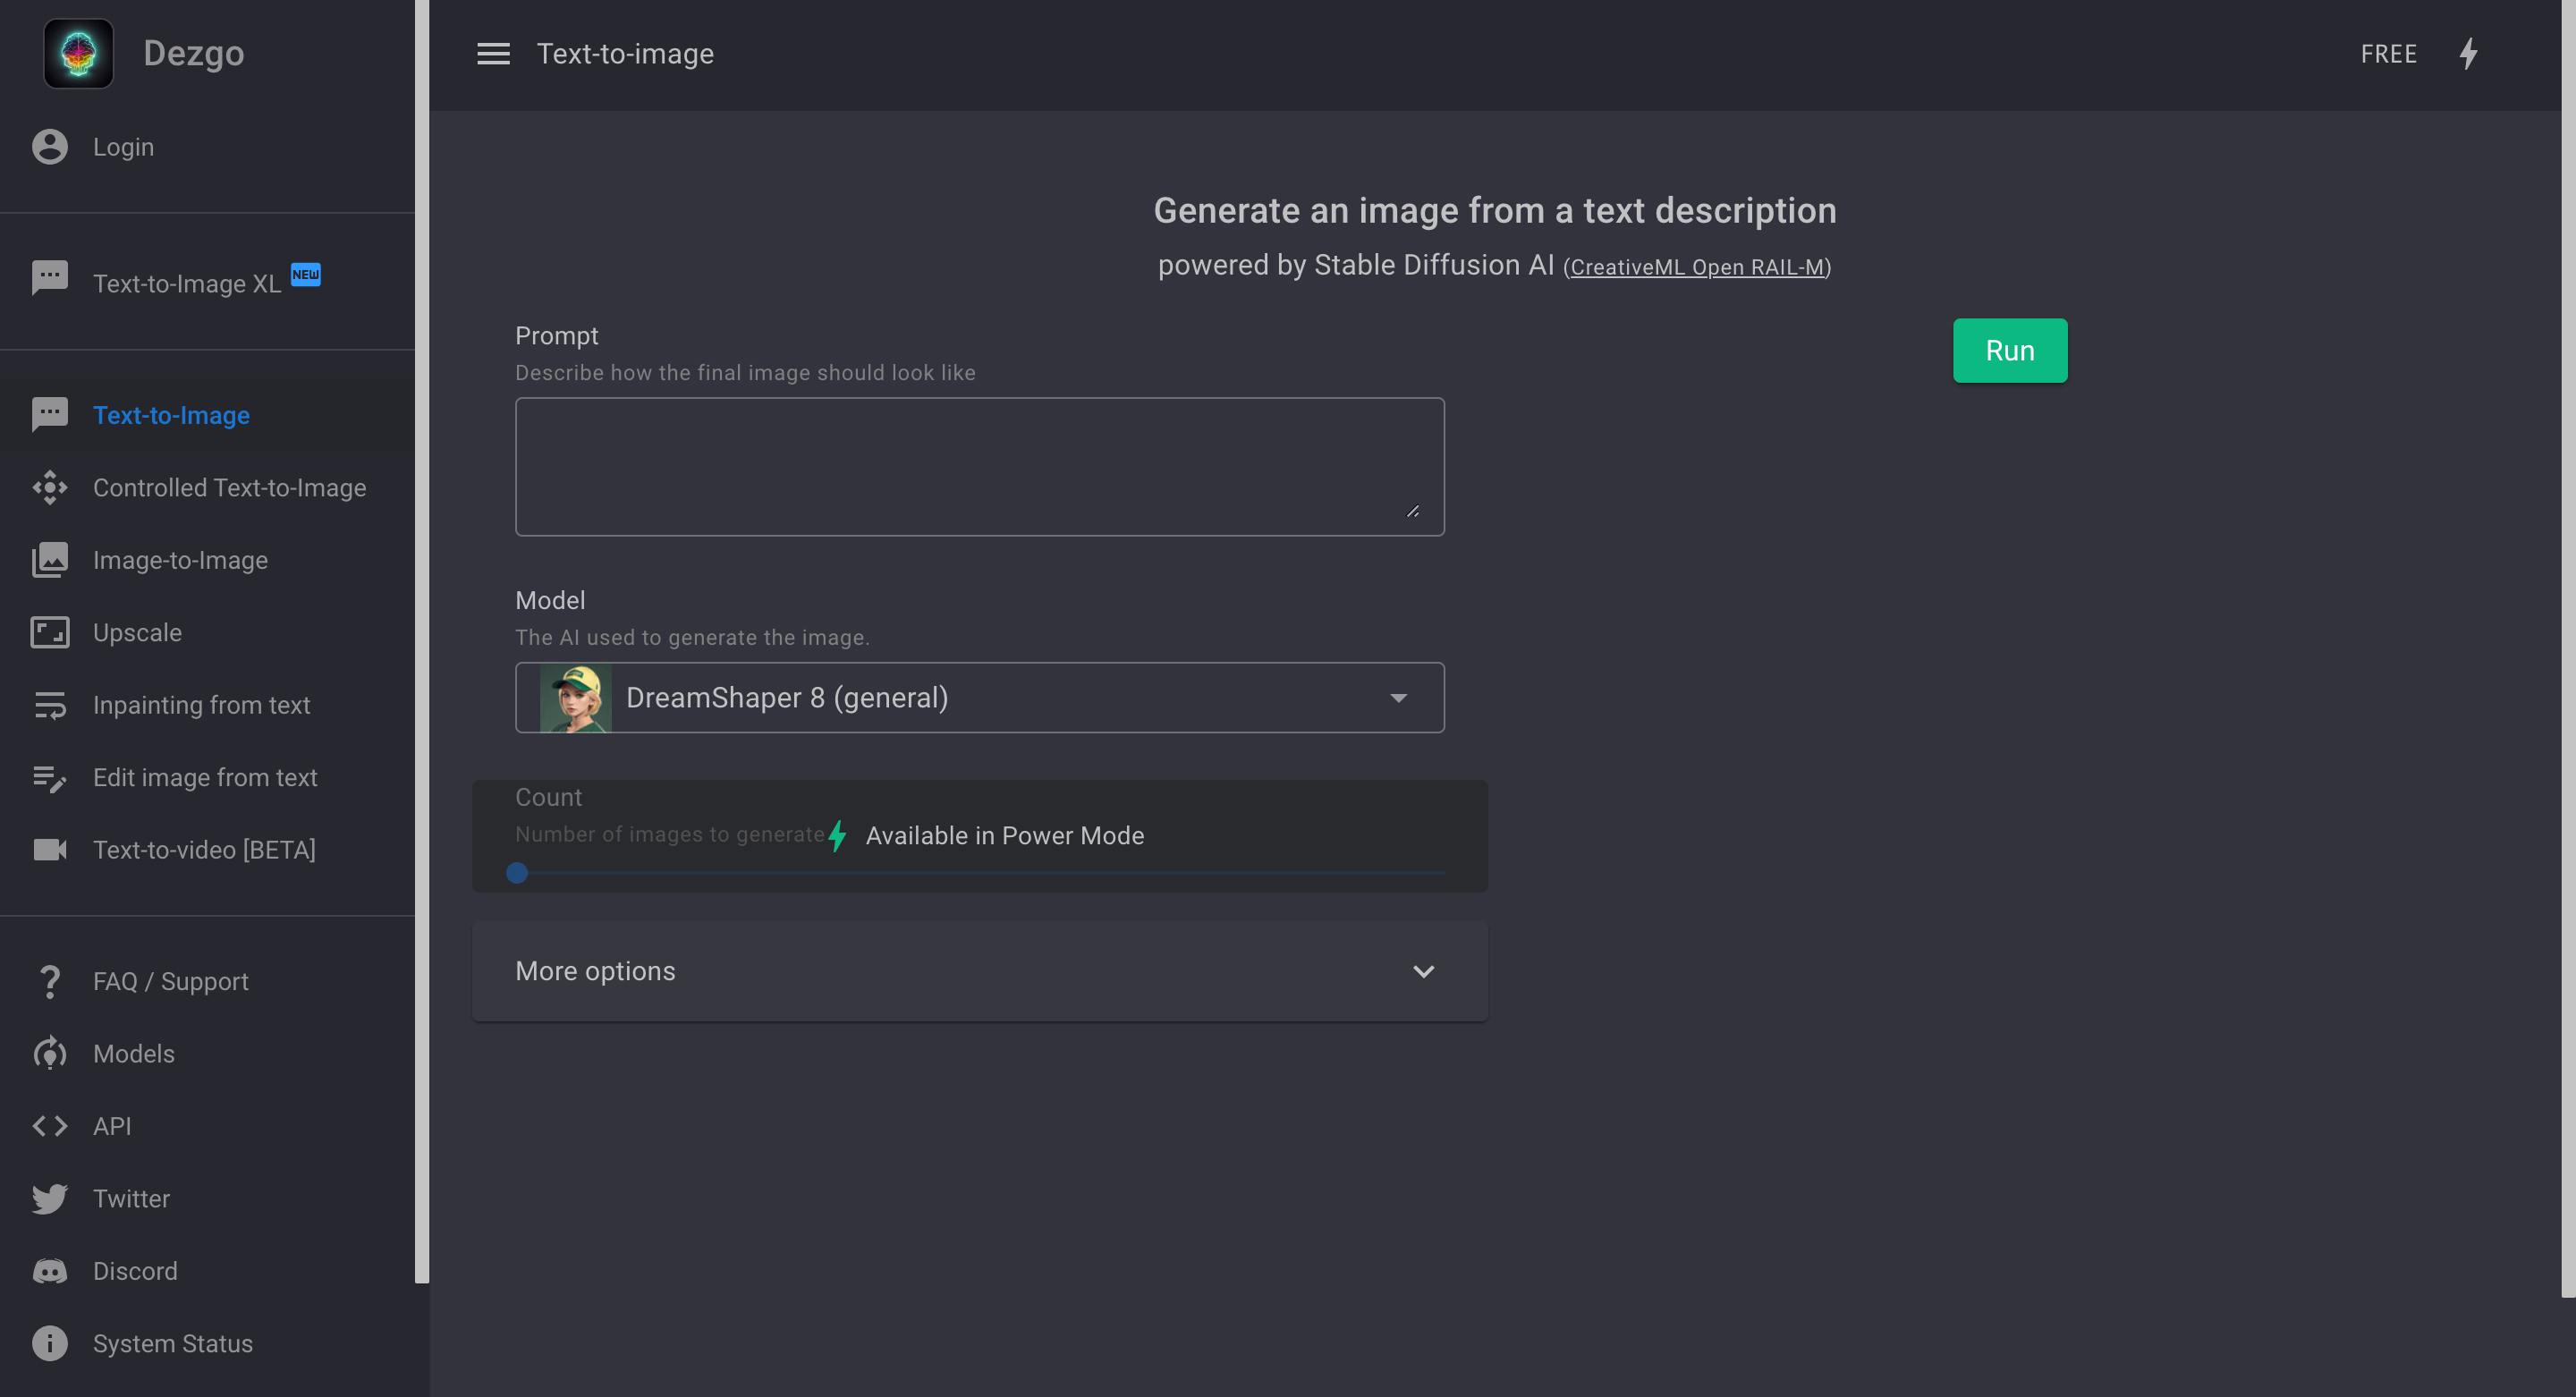The image size is (2576, 1397).
Task: Click the Dezgo brain logo icon
Action: click(78, 53)
